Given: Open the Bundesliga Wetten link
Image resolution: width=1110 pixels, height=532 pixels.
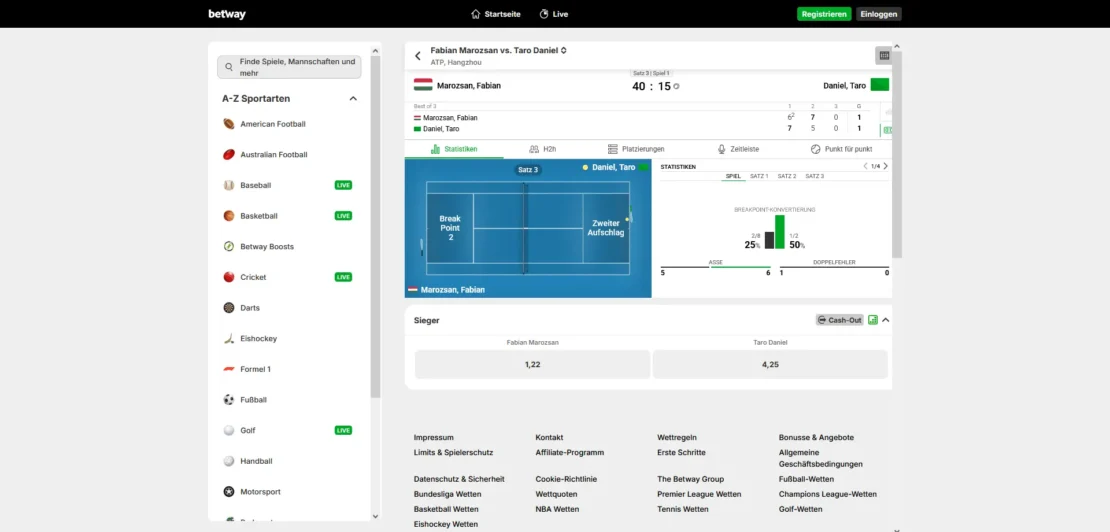Looking at the screenshot, I should click(447, 494).
